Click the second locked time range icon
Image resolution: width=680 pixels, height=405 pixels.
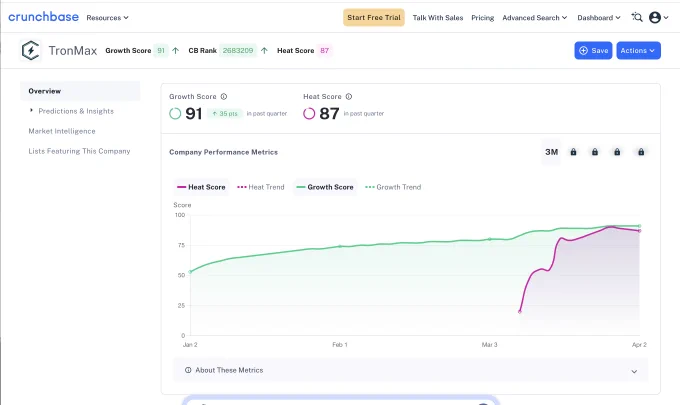595,152
